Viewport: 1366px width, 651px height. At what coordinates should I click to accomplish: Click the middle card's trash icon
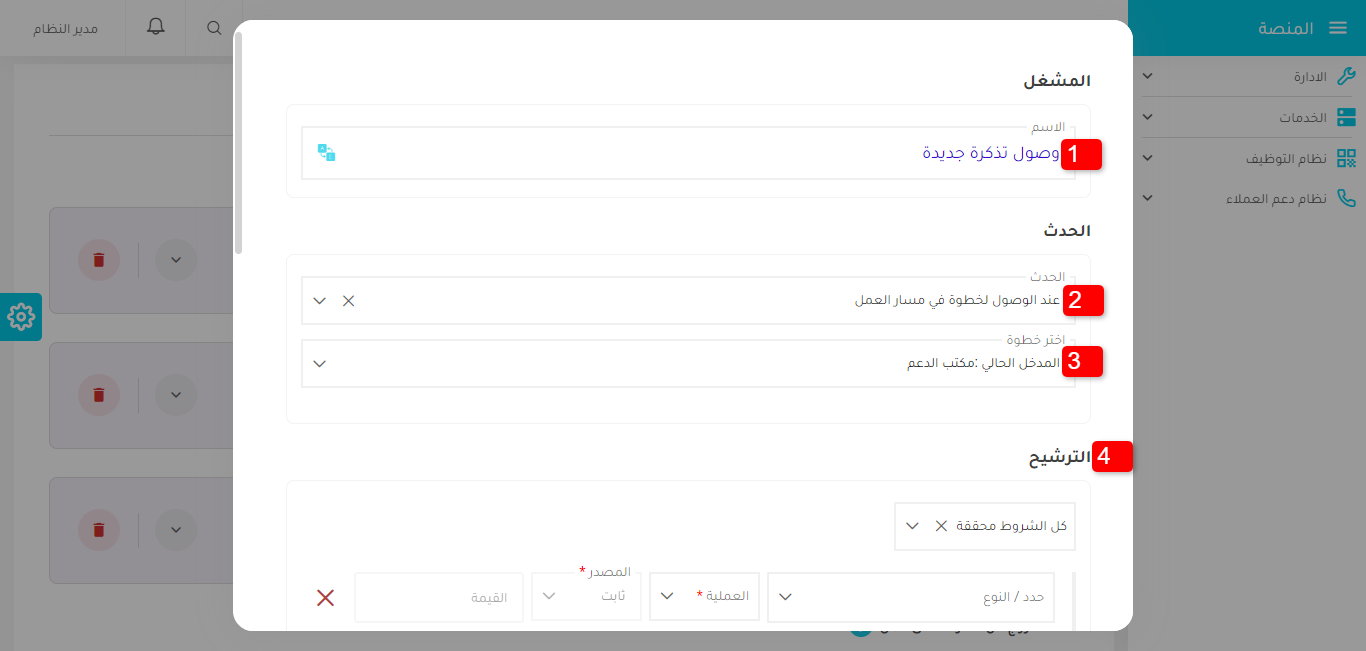coord(98,394)
